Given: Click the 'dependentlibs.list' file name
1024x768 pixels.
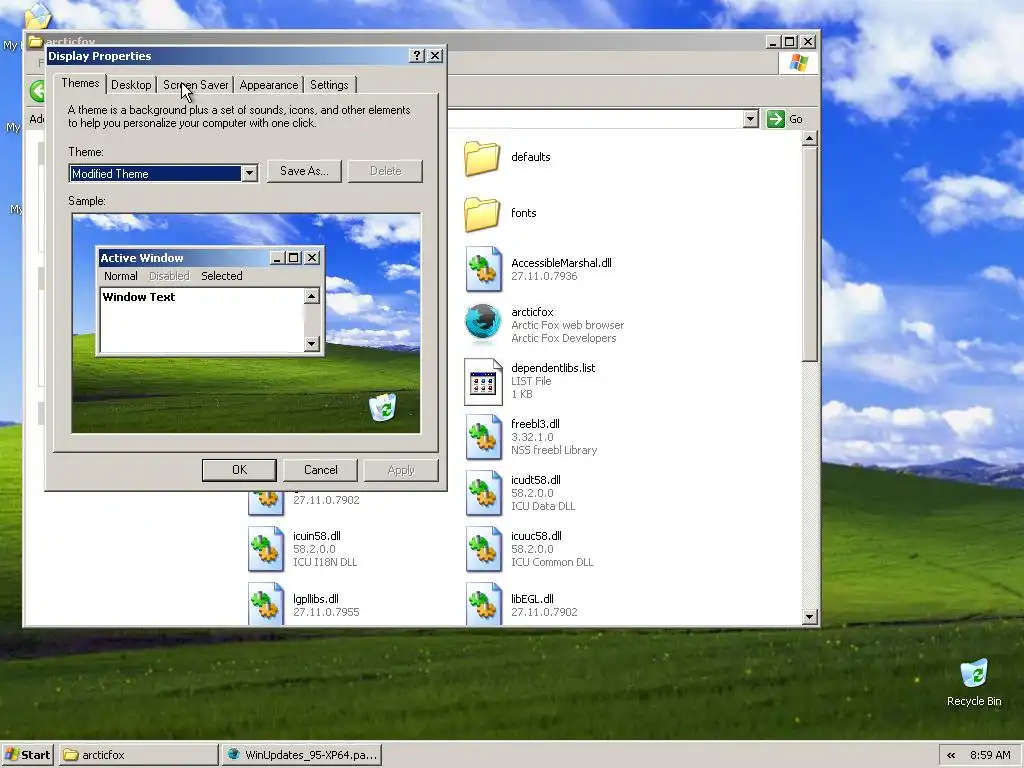Looking at the screenshot, I should pyautogui.click(x=552, y=368).
